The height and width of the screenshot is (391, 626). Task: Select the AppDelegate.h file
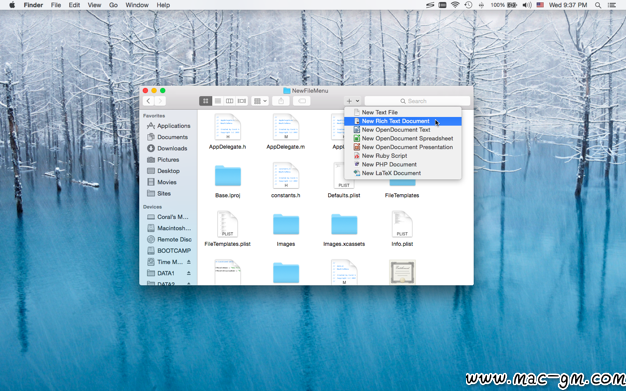(228, 132)
